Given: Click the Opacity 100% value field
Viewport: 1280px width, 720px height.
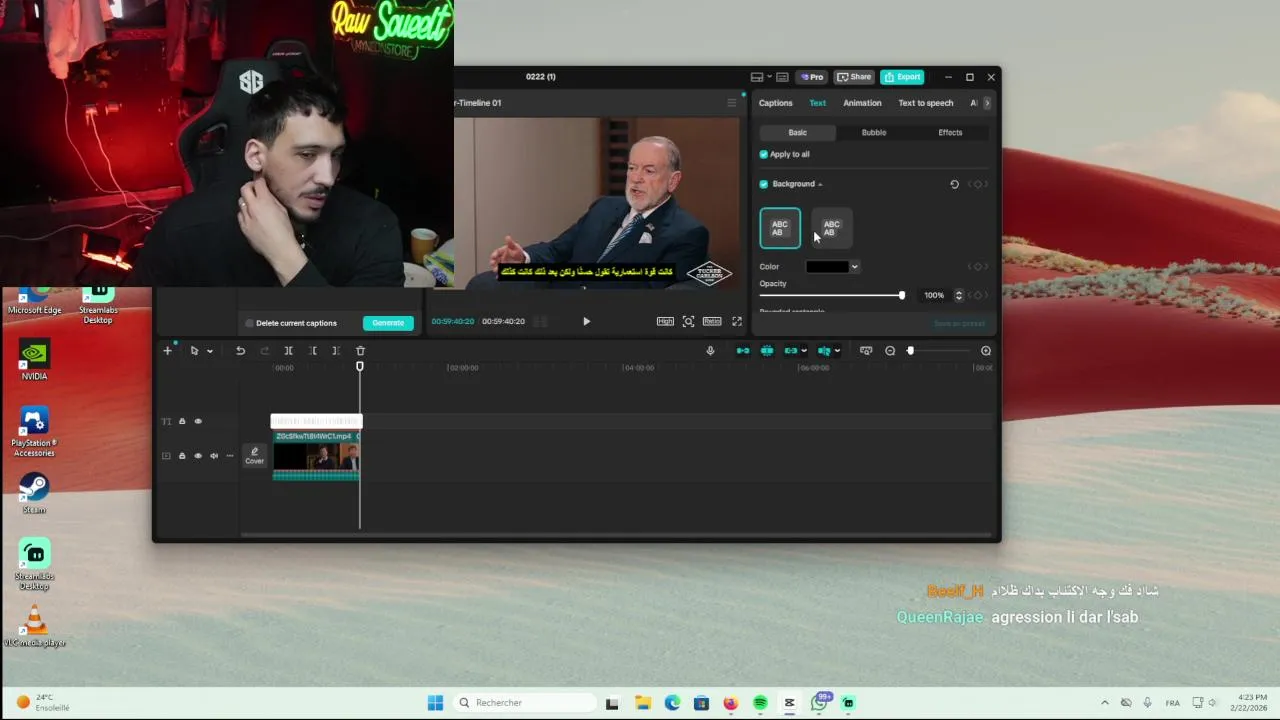Looking at the screenshot, I should [x=934, y=295].
